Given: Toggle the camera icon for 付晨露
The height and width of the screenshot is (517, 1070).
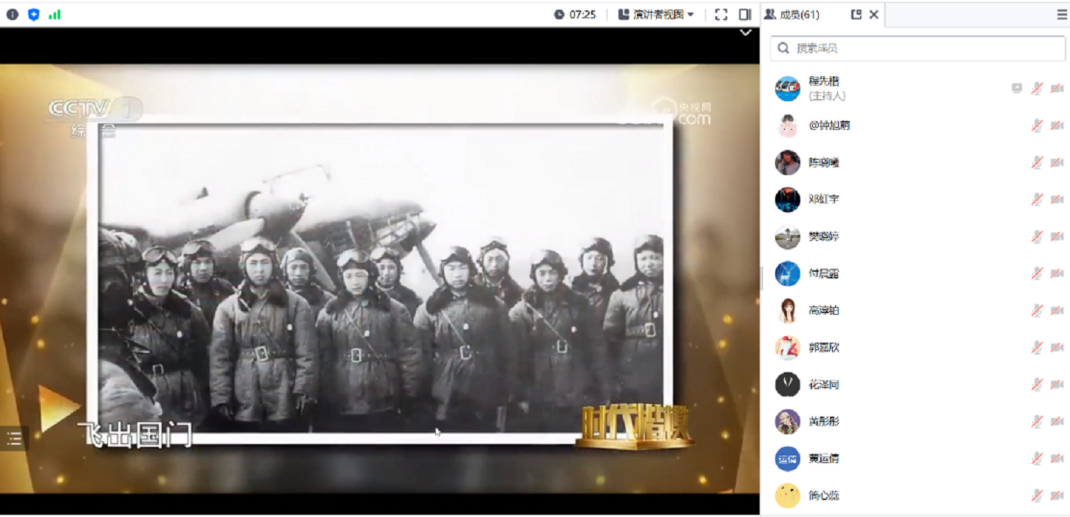Looking at the screenshot, I should coord(1057,273).
